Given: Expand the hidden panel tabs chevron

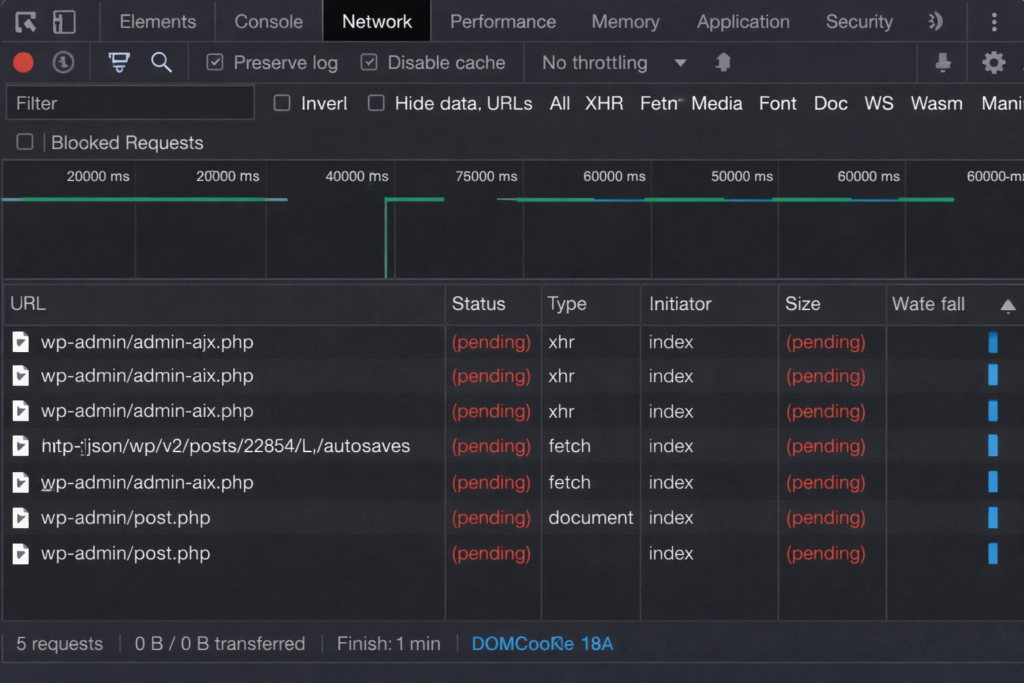Looking at the screenshot, I should pos(934,21).
